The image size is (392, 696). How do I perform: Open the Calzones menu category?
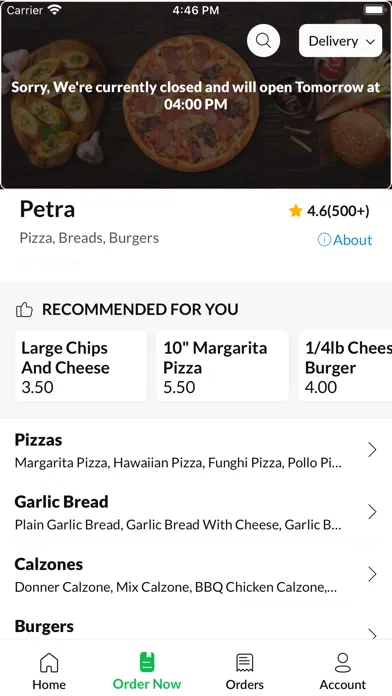coord(196,574)
